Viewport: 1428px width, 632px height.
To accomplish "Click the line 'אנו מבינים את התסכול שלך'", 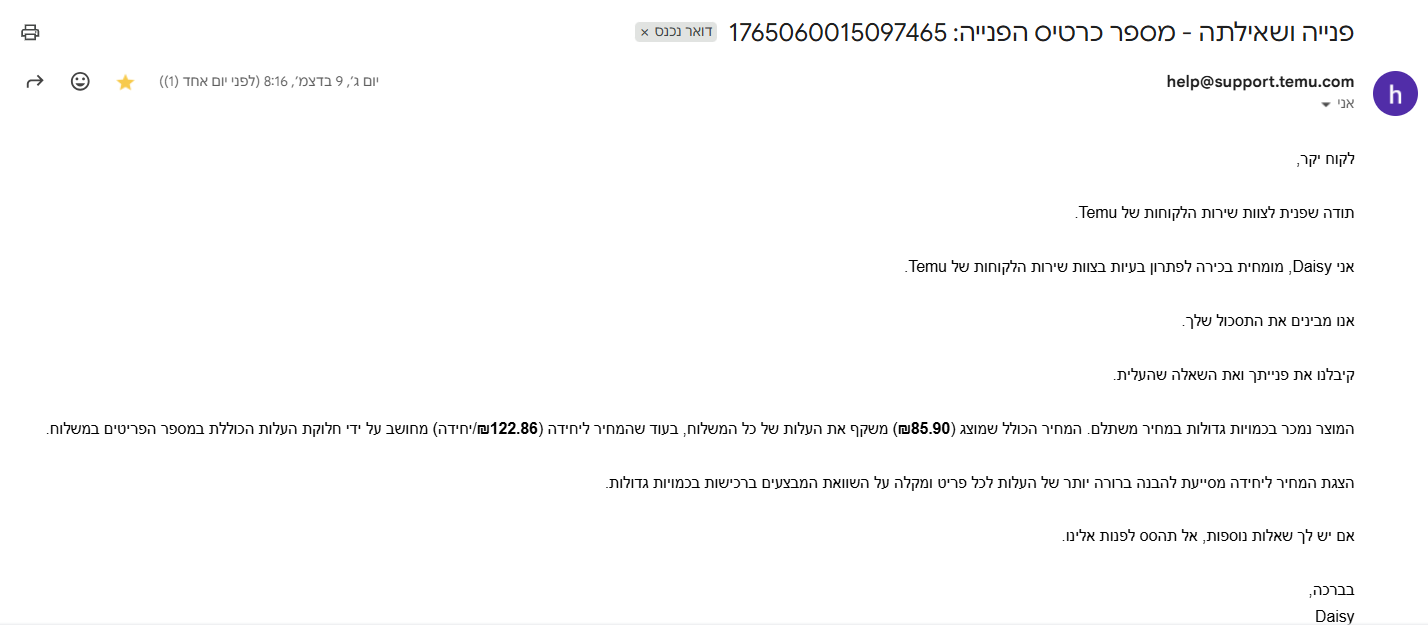I will (x=1267, y=321).
